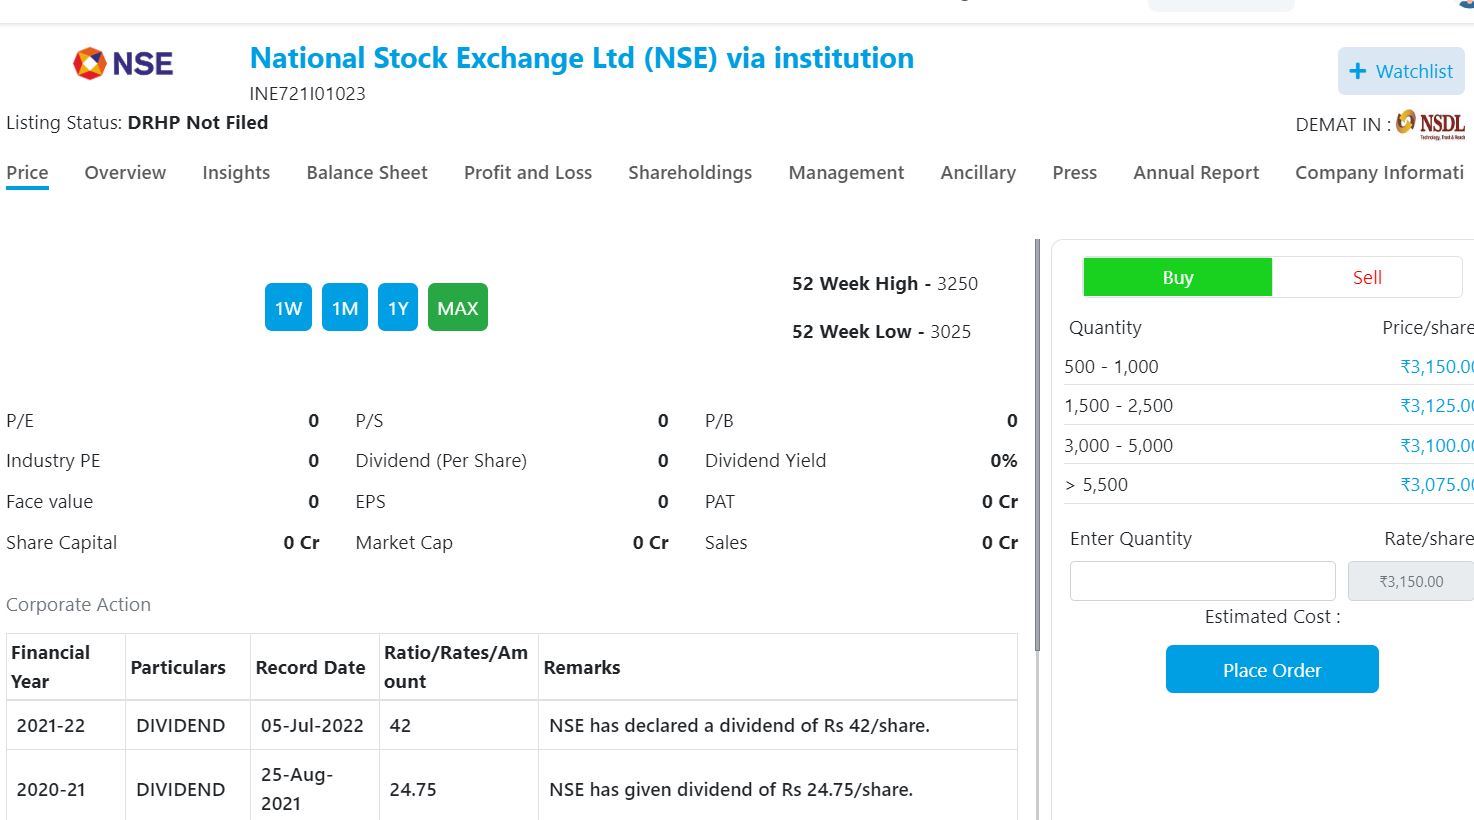Switch to the Buy toggle
Screen dimensions: 1474x820
pos(1178,277)
